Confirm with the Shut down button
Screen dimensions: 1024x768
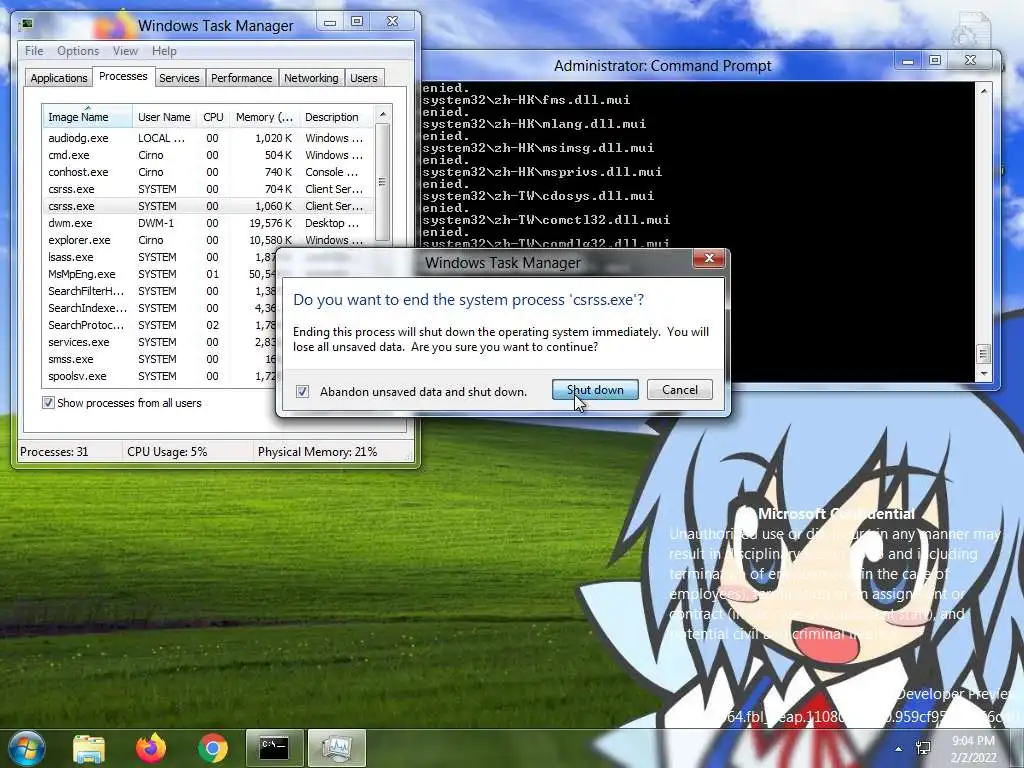click(595, 390)
